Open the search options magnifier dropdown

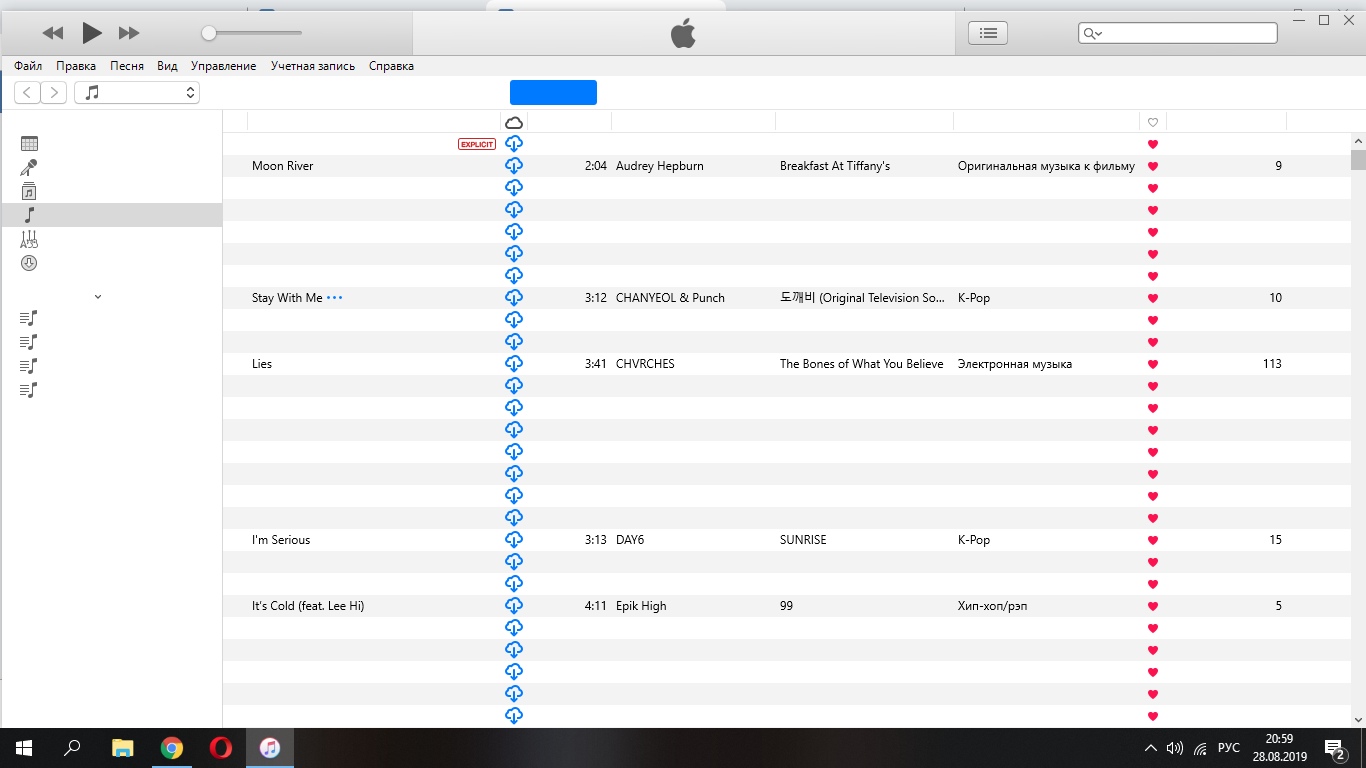1092,33
